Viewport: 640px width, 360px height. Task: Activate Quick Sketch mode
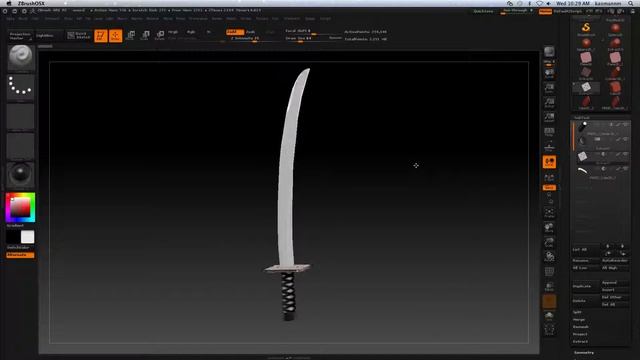(x=78, y=36)
